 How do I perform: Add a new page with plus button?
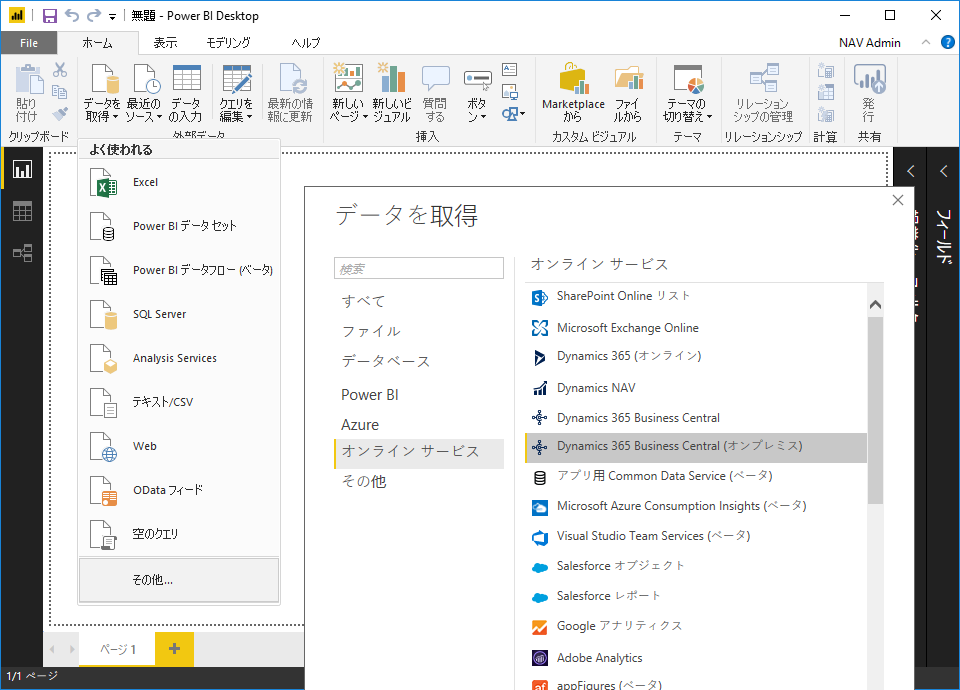(174, 649)
